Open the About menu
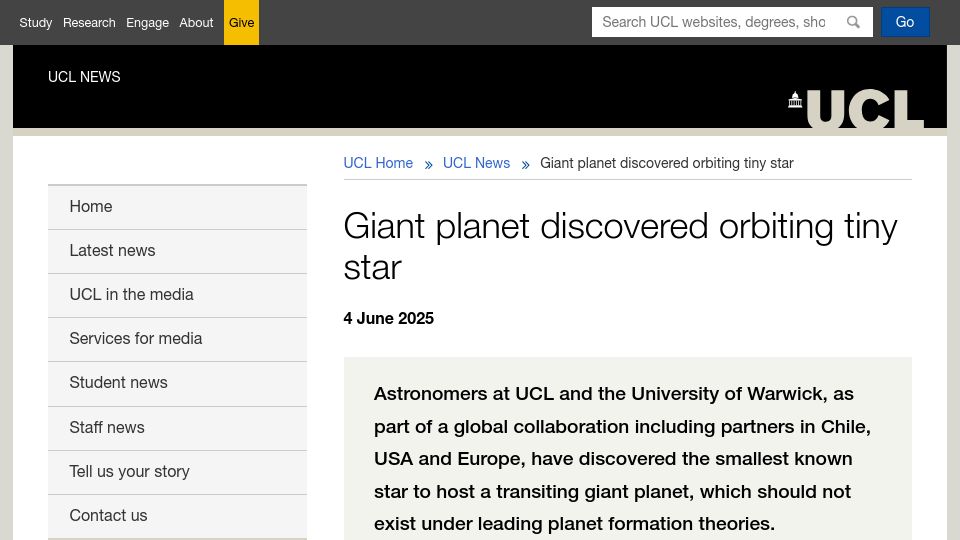960x540 pixels. tap(196, 23)
